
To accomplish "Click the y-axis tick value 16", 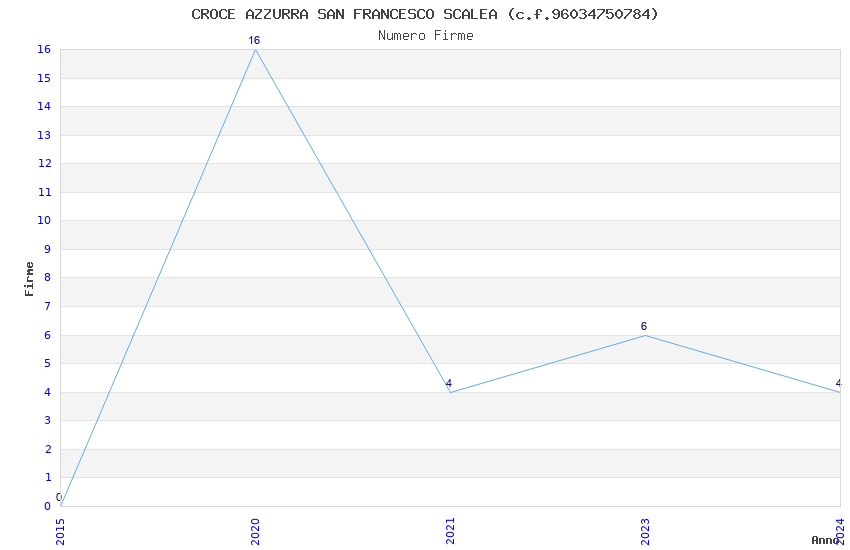I will pyautogui.click(x=44, y=50).
